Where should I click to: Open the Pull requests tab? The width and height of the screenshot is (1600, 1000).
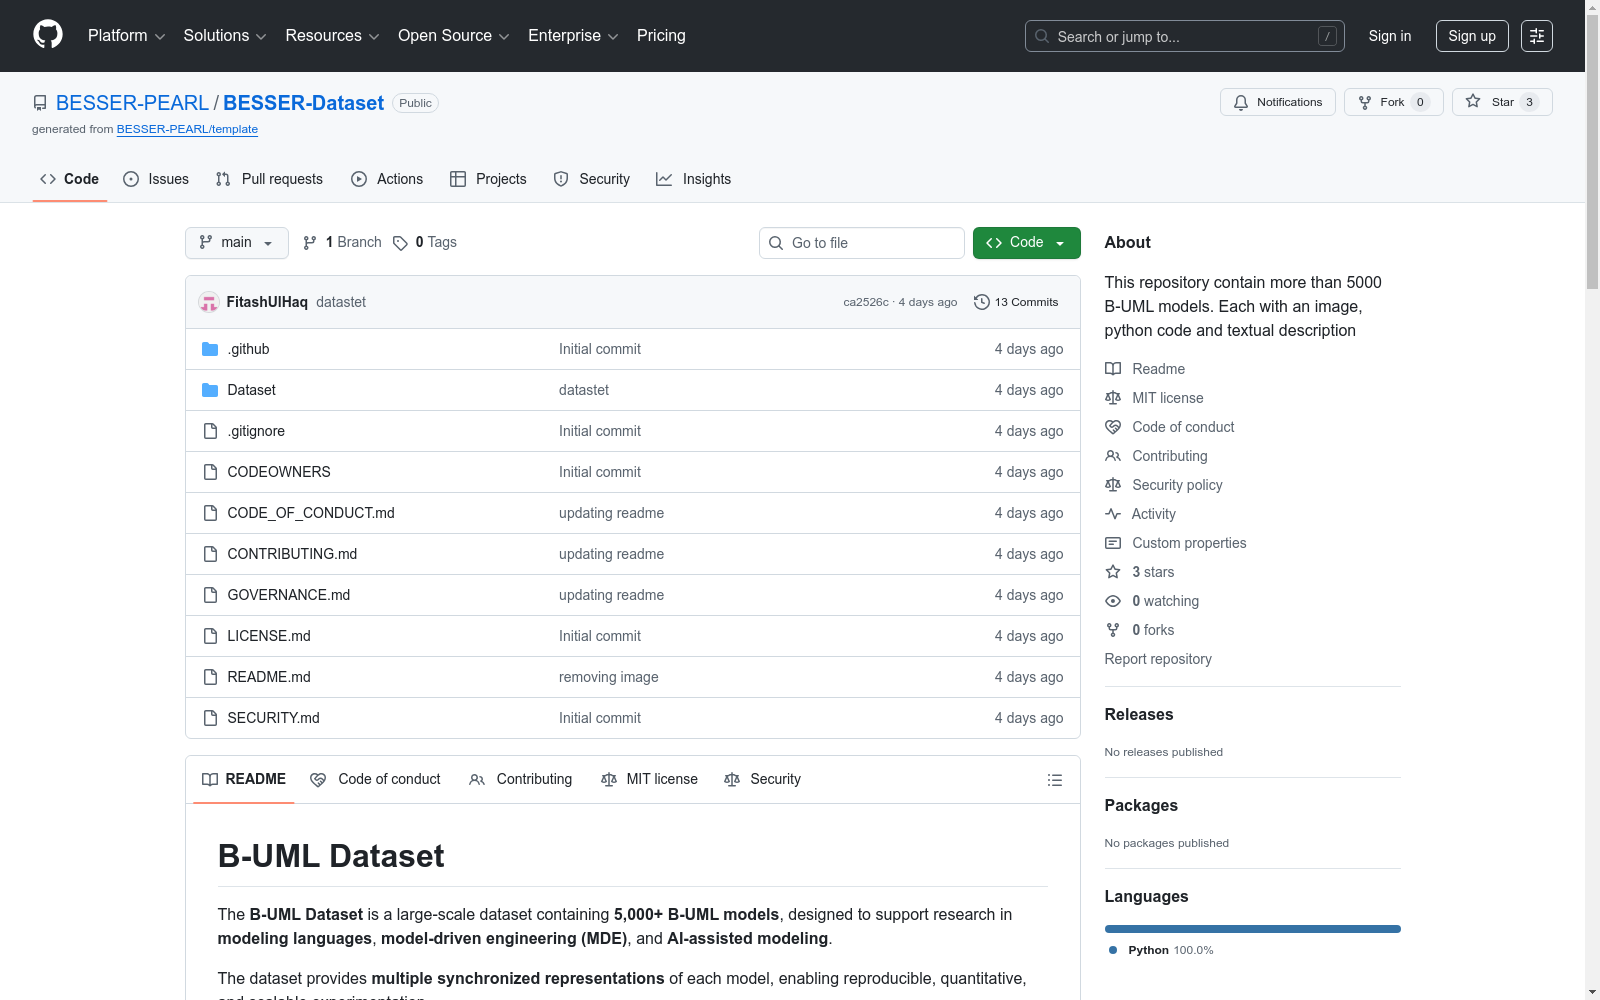tap(269, 179)
